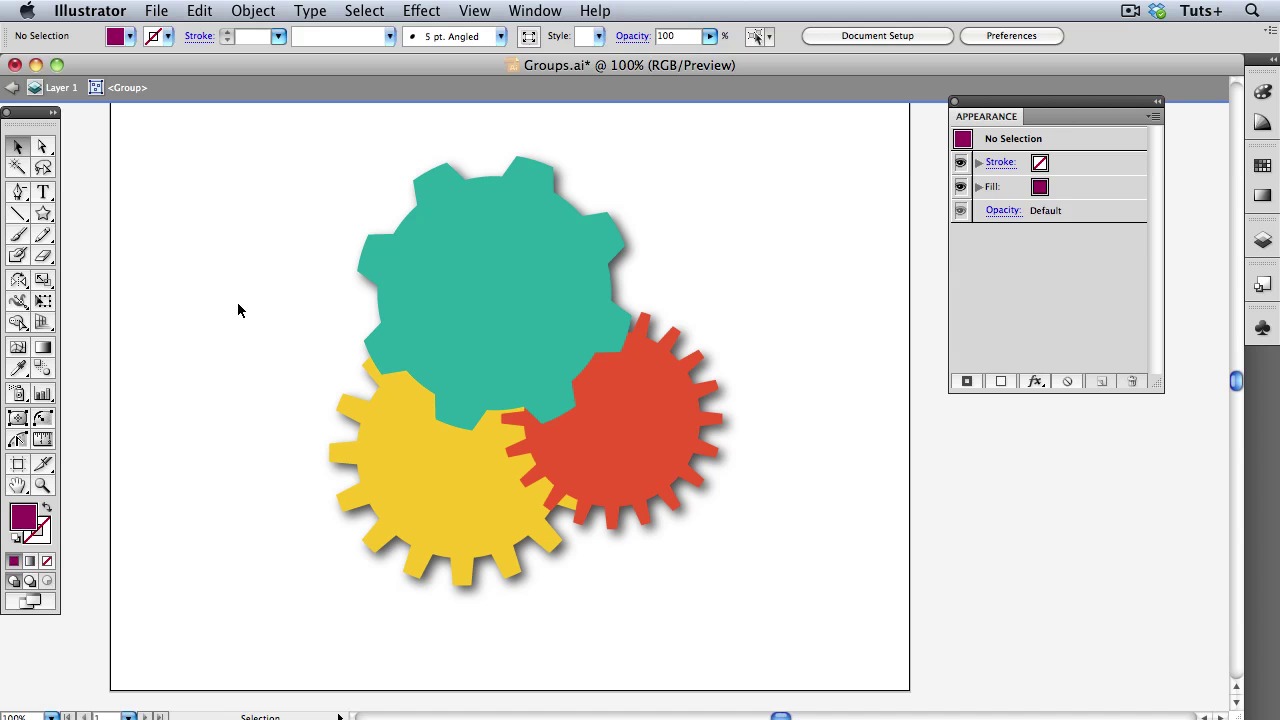Pick the Star shape tool
Viewport: 1280px width, 720px height.
43,213
